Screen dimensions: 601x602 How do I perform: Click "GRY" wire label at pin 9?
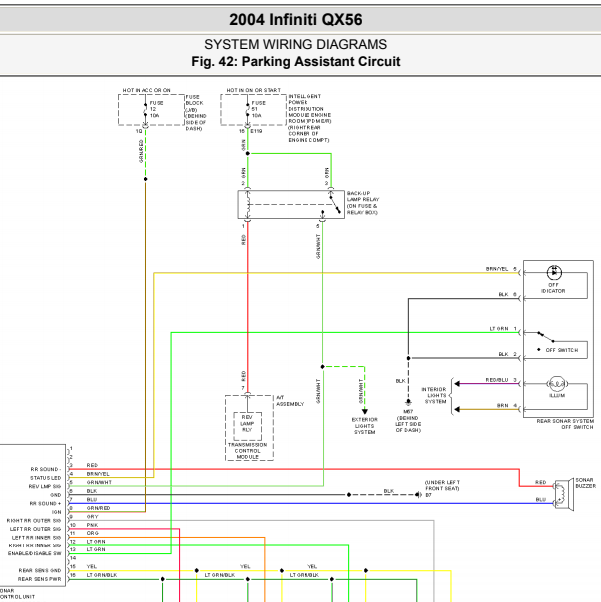(x=93, y=517)
